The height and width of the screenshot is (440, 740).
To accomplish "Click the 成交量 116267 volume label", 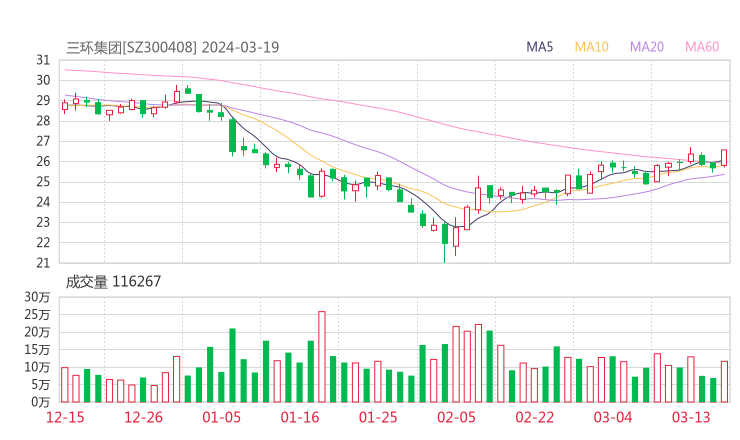I will click(113, 282).
